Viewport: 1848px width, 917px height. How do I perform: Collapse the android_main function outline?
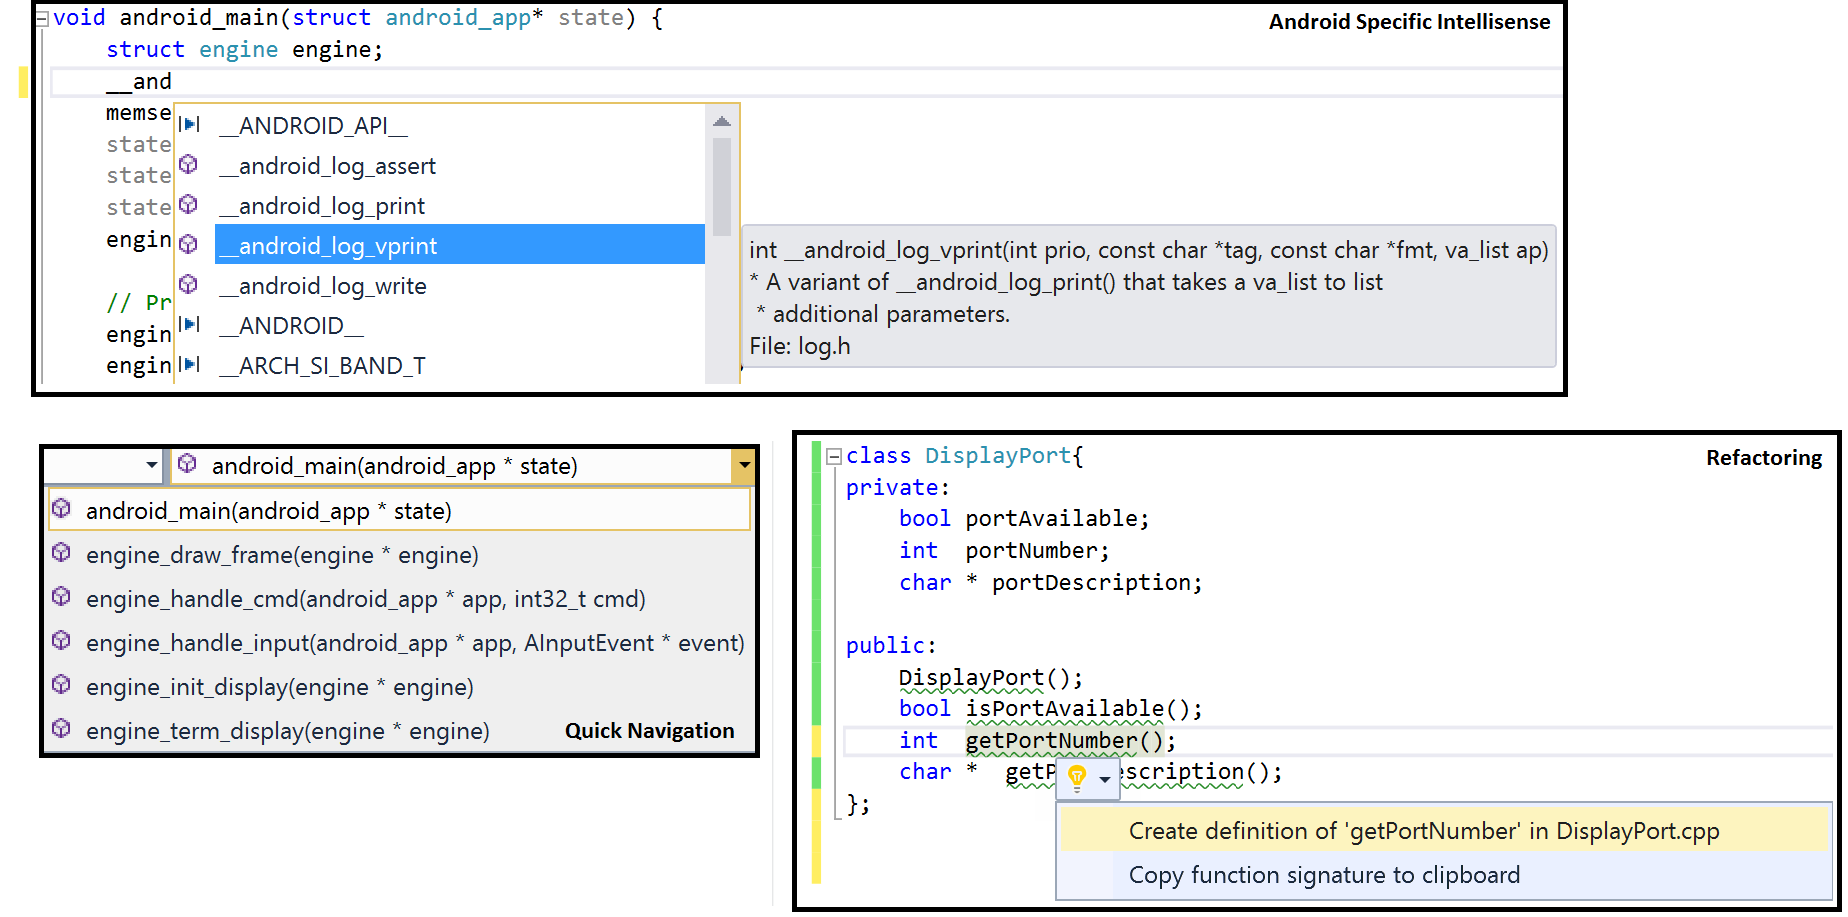[x=42, y=18]
